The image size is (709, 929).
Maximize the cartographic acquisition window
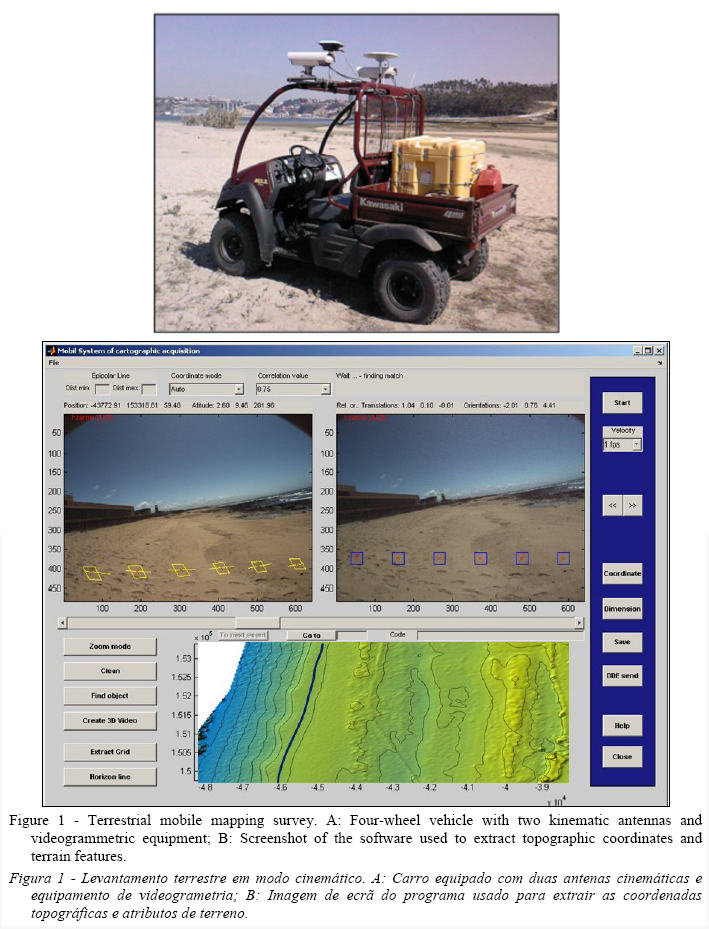click(647, 351)
